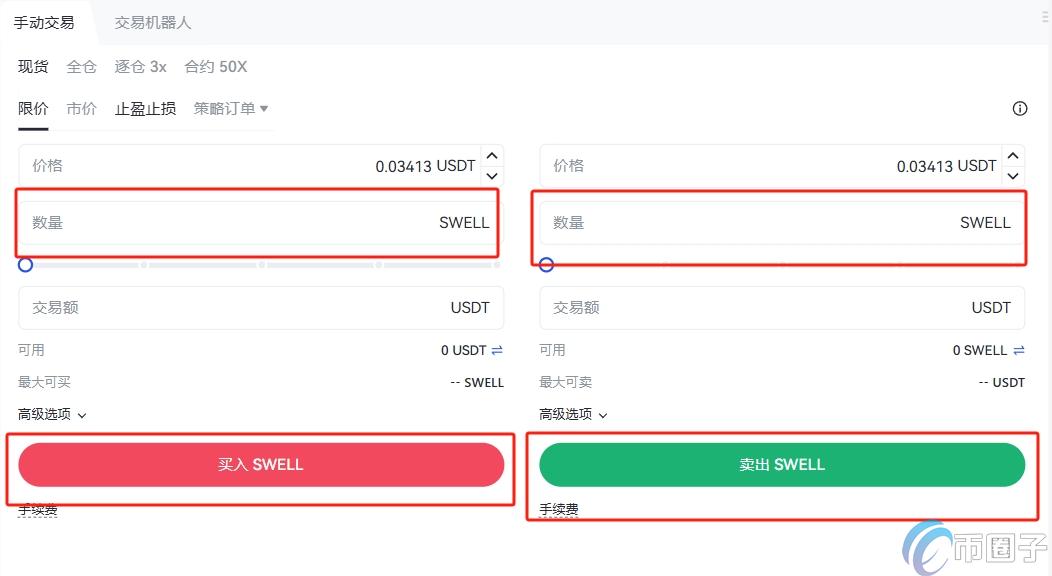Click the 卖出 SWELL button

[x=782, y=464]
